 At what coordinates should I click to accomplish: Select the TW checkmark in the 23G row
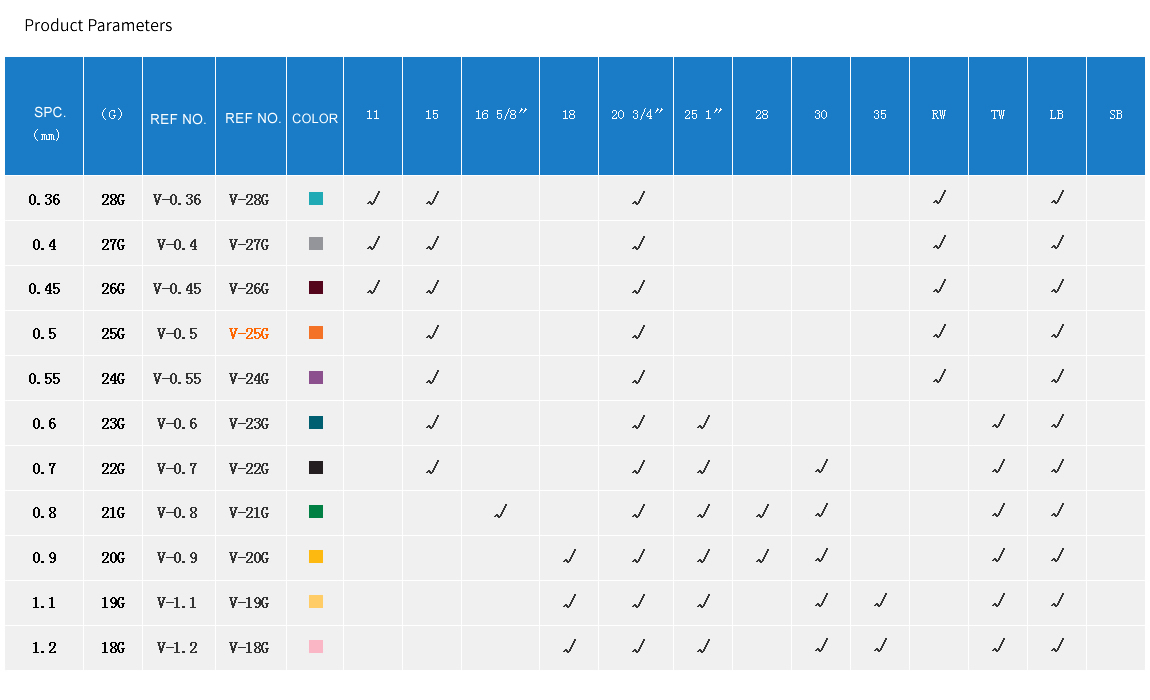[x=998, y=423]
